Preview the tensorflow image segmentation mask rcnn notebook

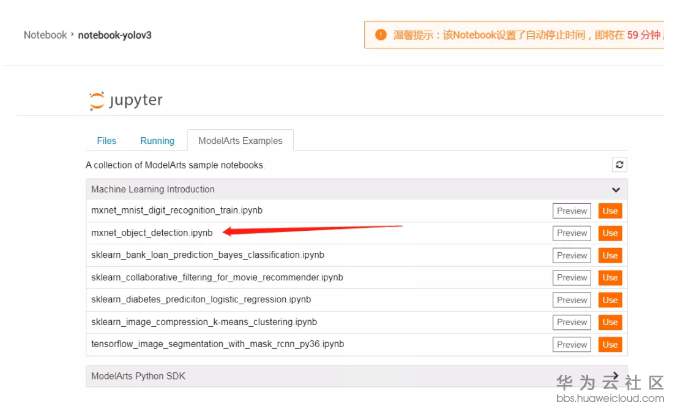coord(572,345)
